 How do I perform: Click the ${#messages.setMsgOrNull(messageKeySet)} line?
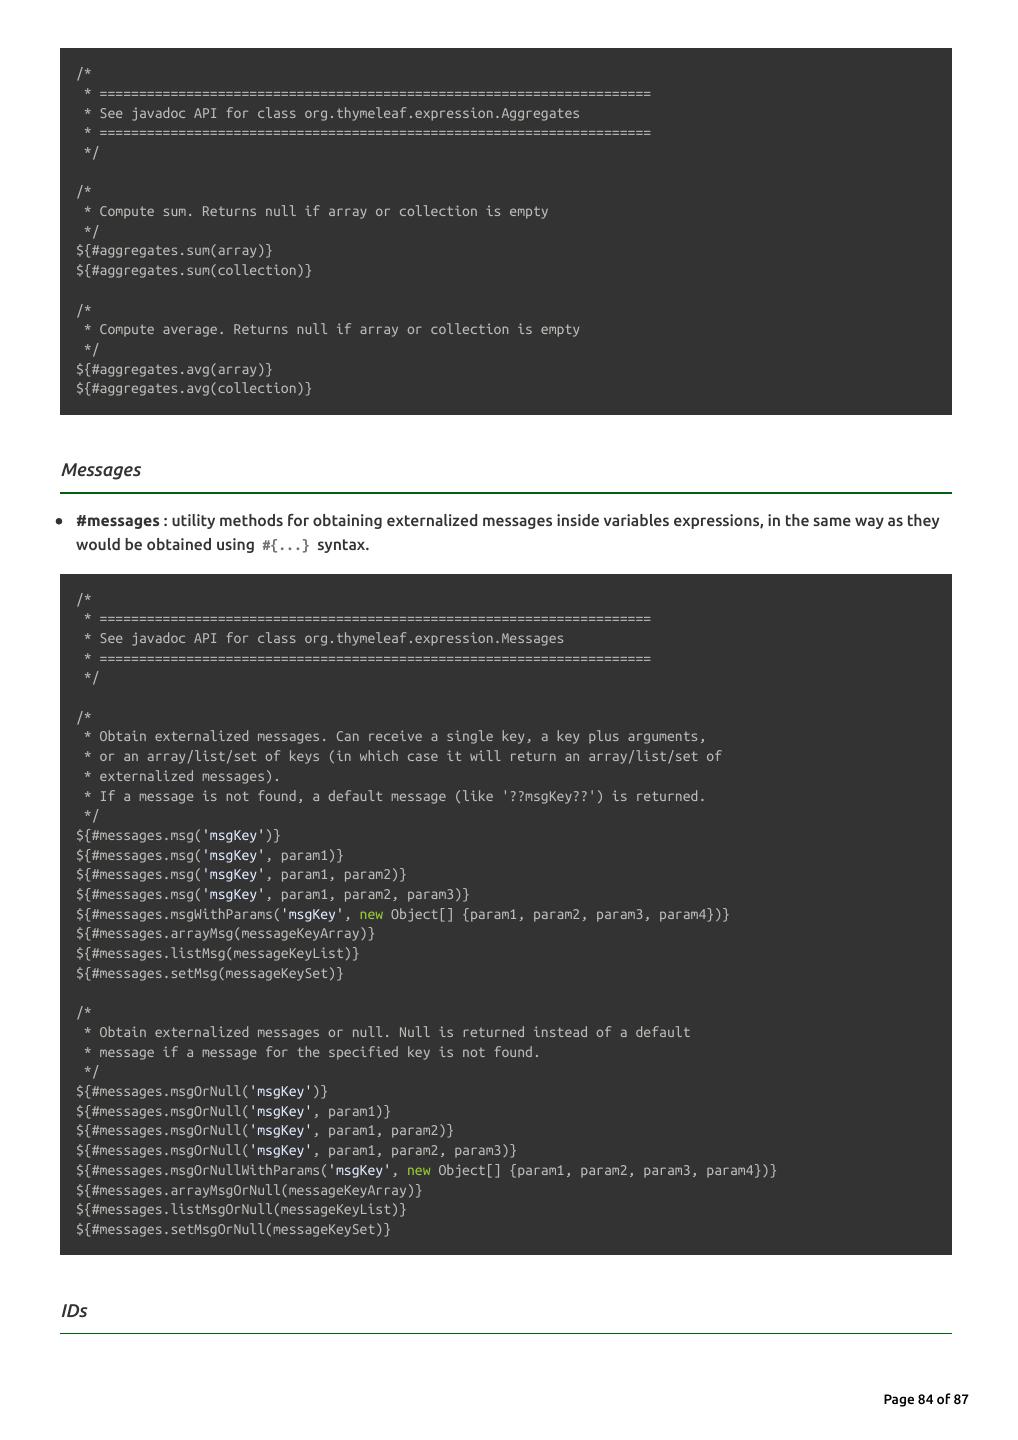(233, 1230)
